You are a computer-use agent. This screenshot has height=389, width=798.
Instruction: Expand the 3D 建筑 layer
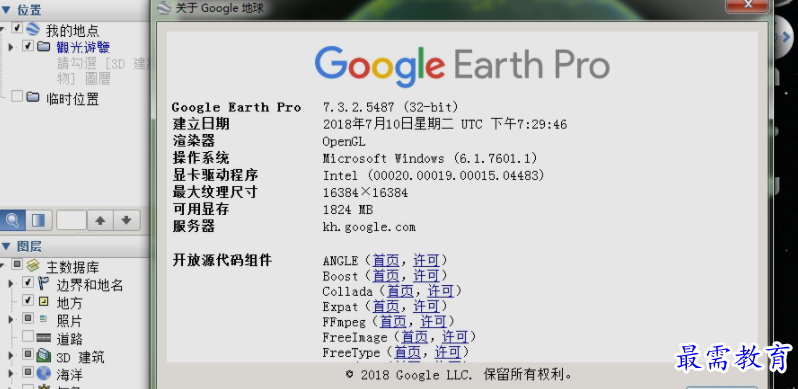pyautogui.click(x=11, y=355)
